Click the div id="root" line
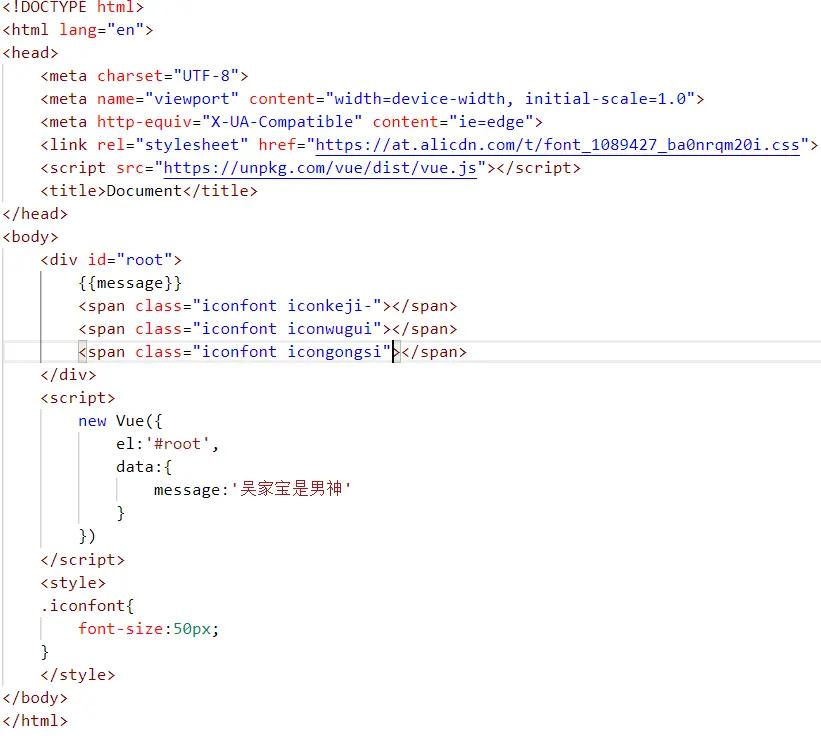 [111, 260]
